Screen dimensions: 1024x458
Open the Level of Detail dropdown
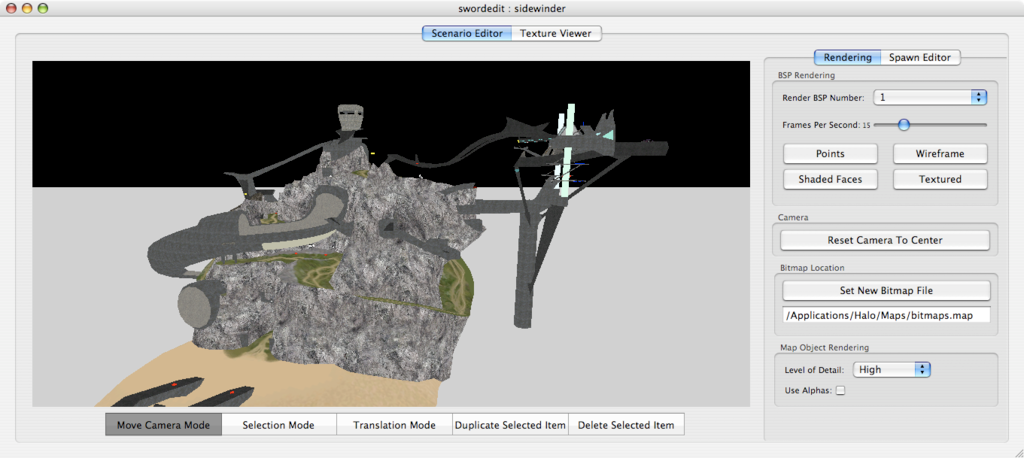tap(891, 370)
